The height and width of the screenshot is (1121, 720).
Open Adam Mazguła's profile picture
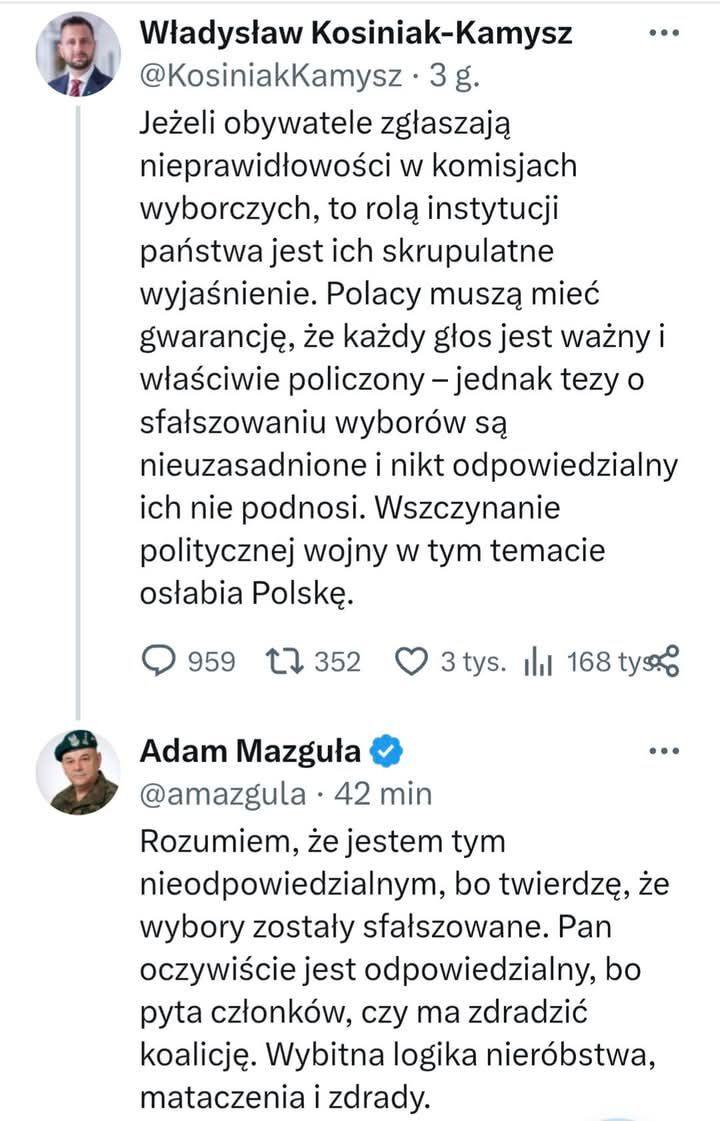point(78,771)
